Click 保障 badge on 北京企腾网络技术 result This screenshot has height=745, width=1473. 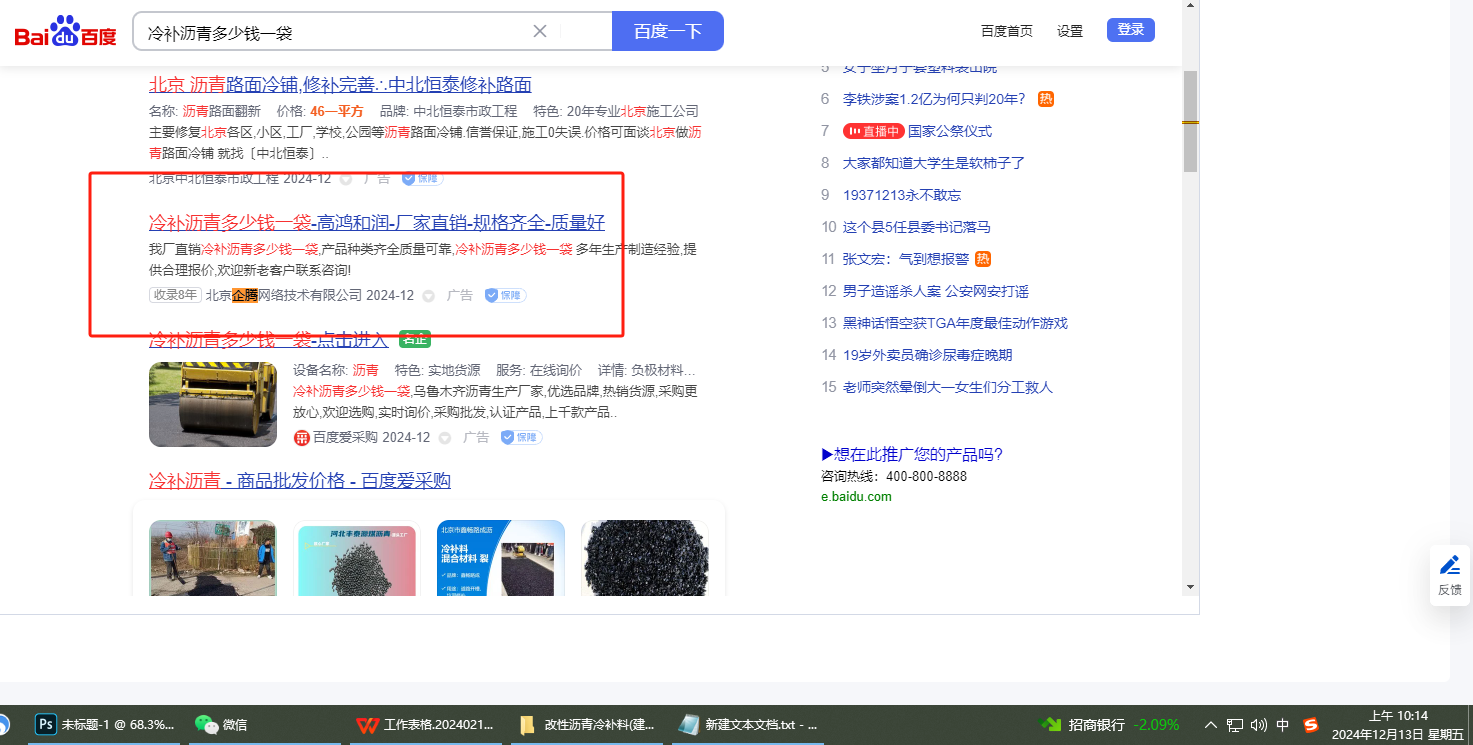[505, 295]
